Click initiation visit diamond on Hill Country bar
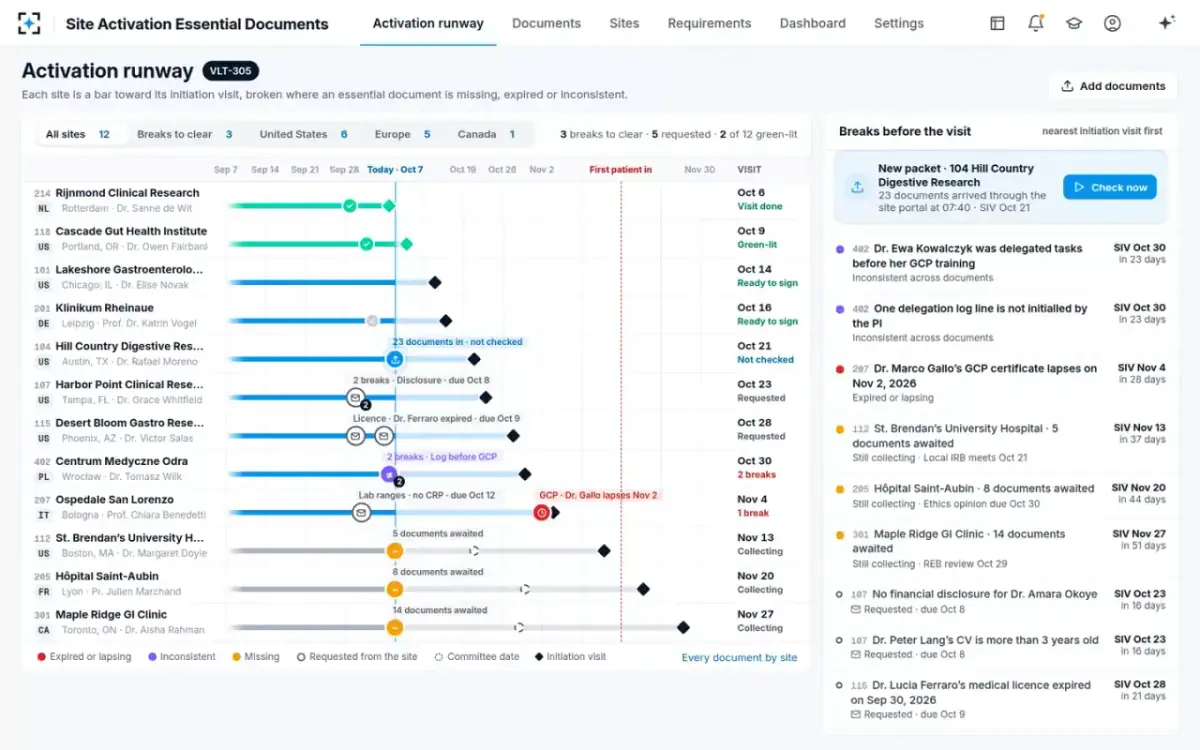This screenshot has width=1200, height=750. click(x=474, y=359)
